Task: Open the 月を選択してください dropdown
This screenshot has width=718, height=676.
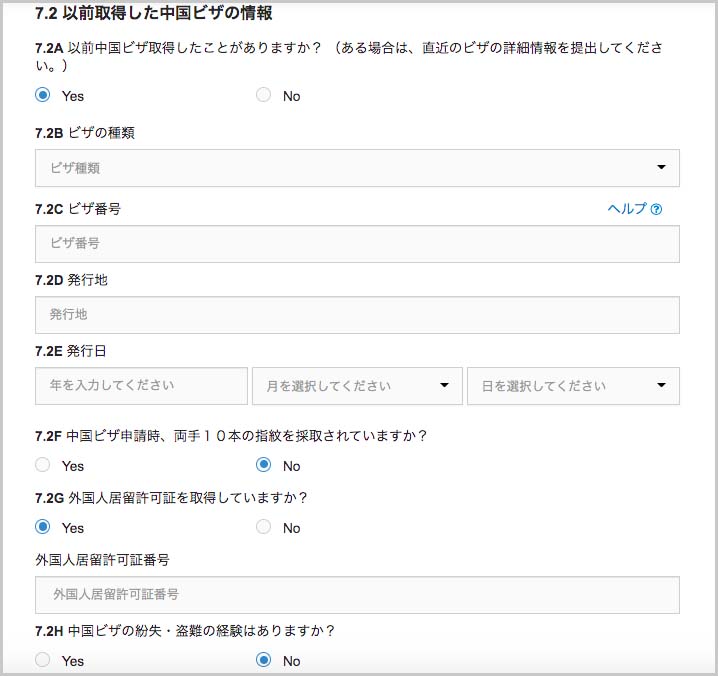Action: coord(357,386)
